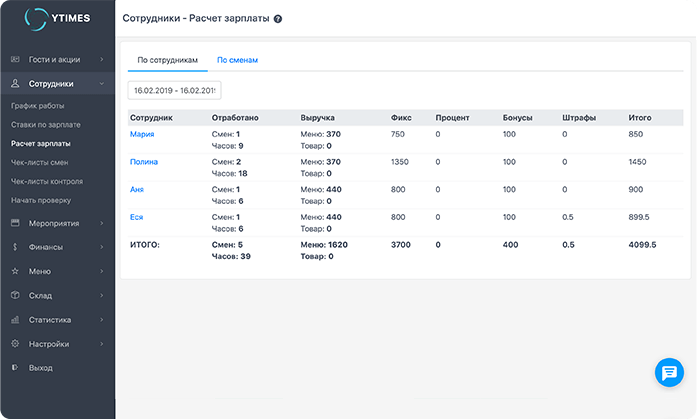Image resolution: width=697 pixels, height=419 pixels.
Task: Click the date range input field
Action: [x=174, y=91]
